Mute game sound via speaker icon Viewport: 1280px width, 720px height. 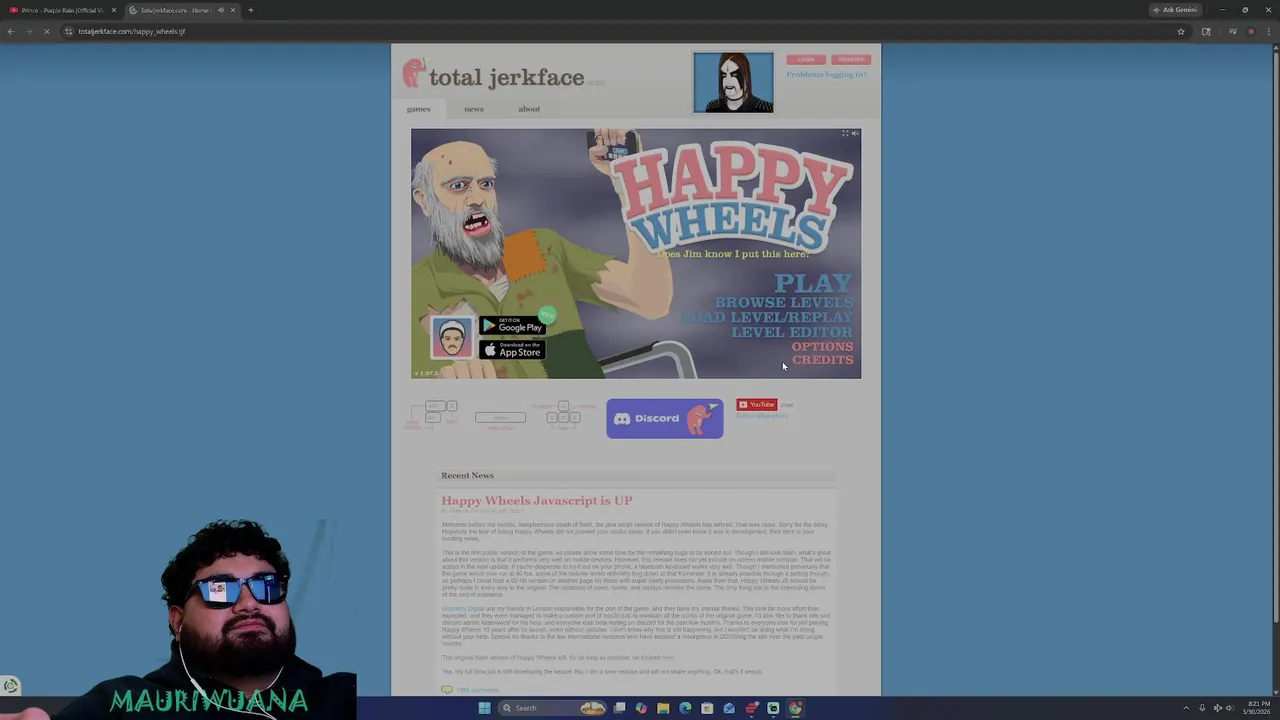coord(854,134)
